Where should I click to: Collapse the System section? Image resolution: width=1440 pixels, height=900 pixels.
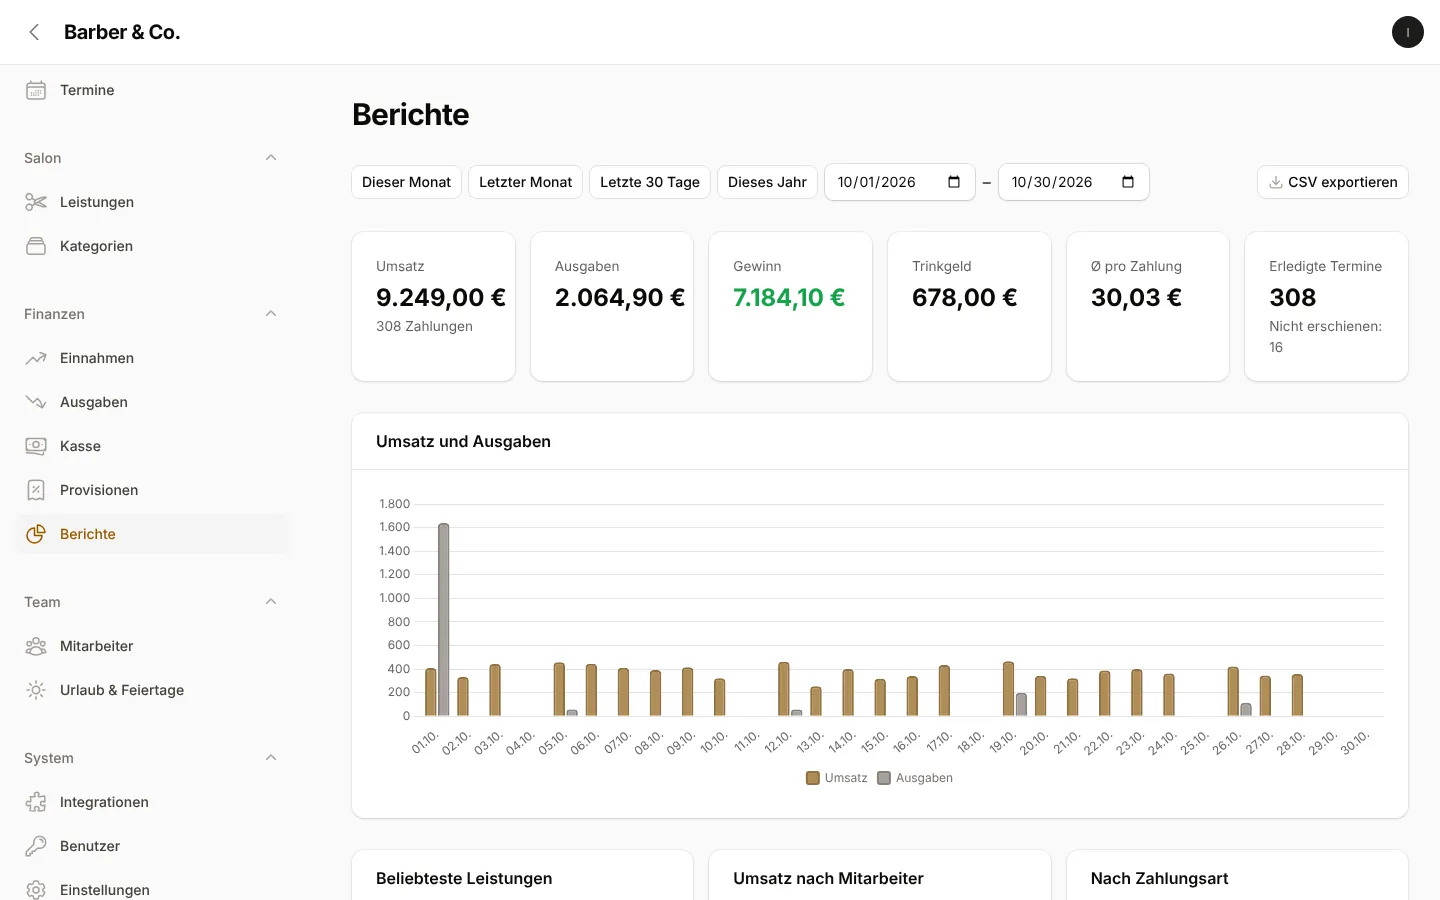pos(271,758)
